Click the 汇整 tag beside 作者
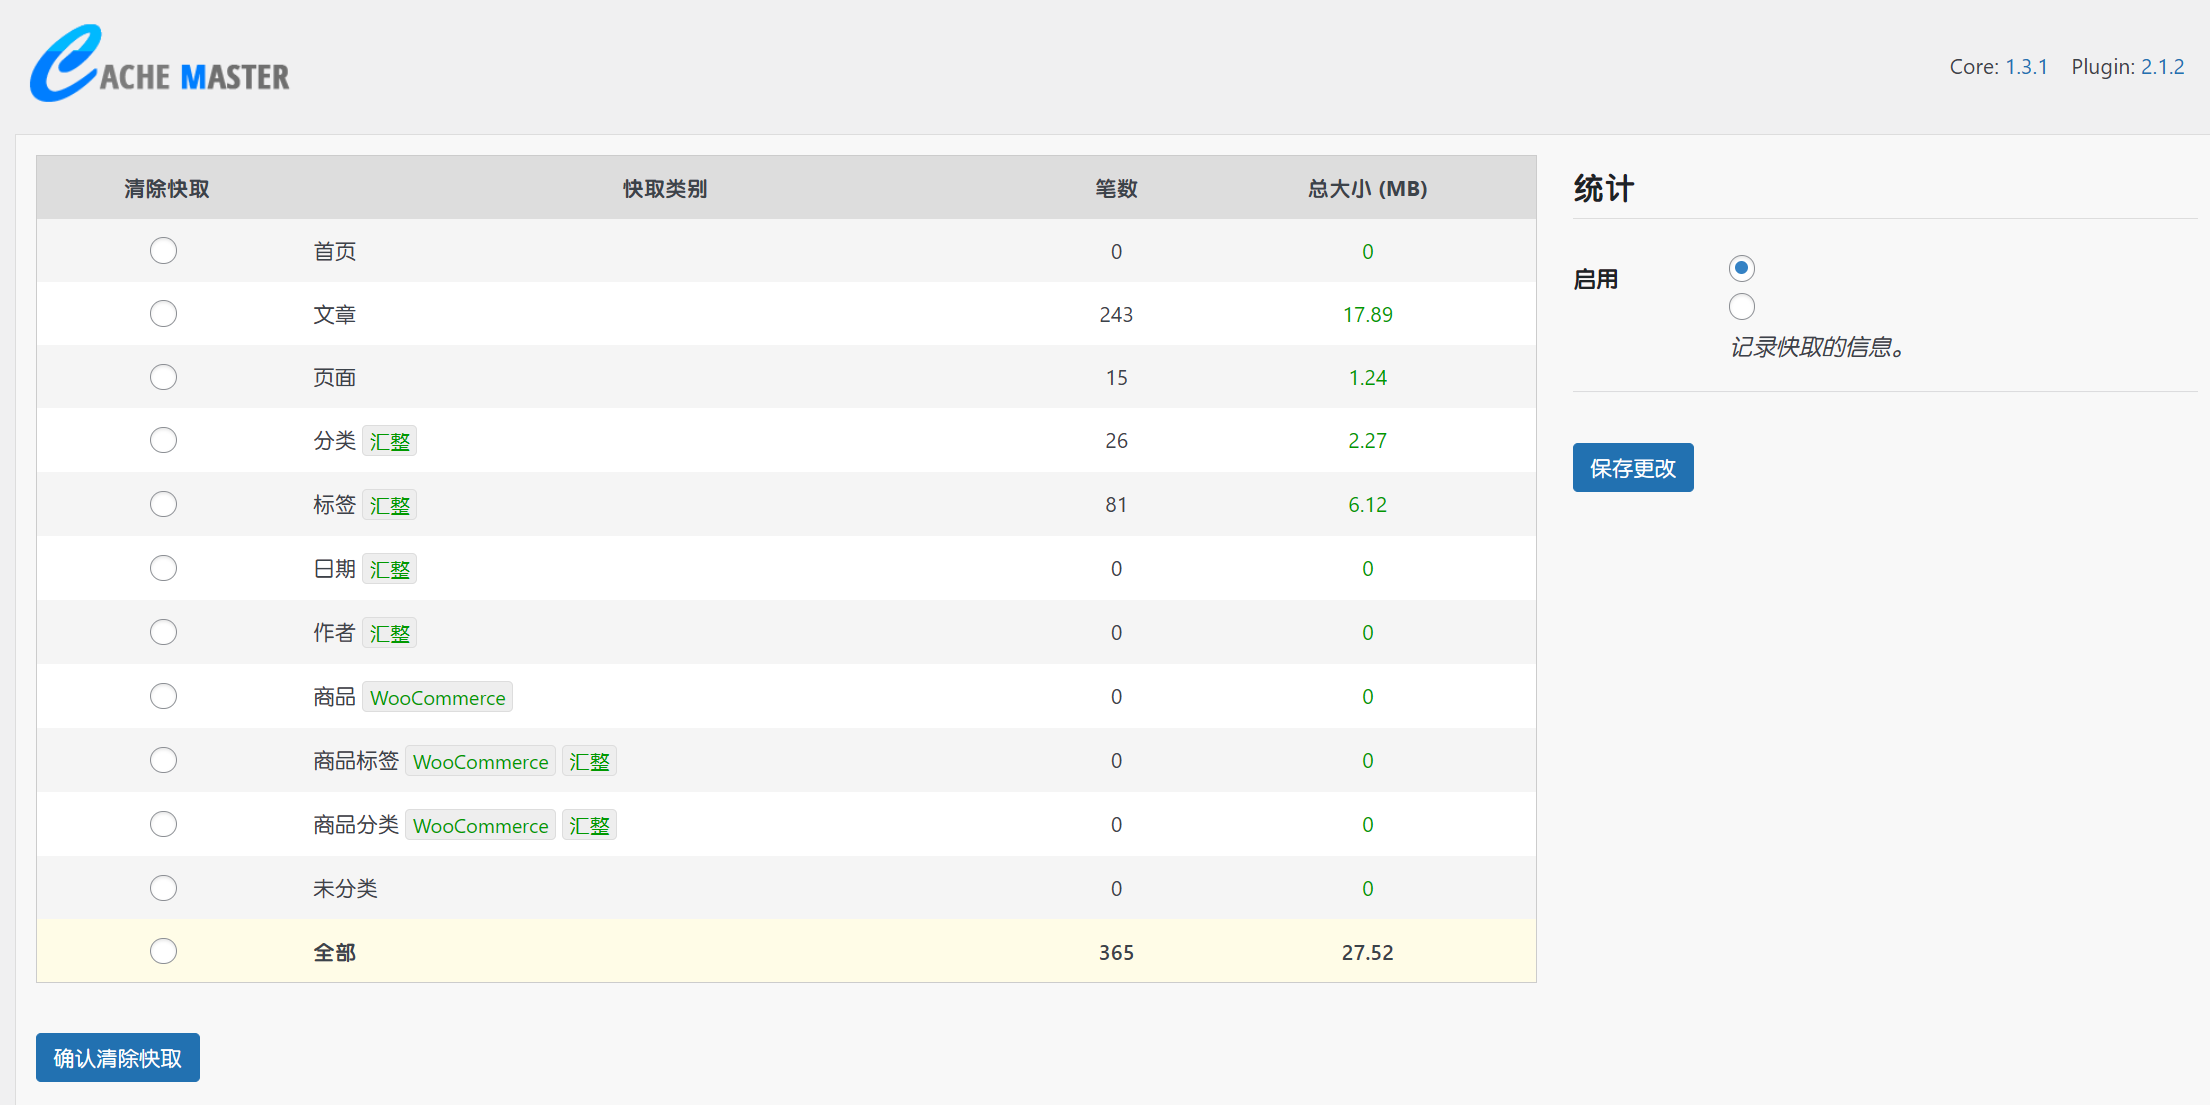The image size is (2210, 1105). coord(389,633)
